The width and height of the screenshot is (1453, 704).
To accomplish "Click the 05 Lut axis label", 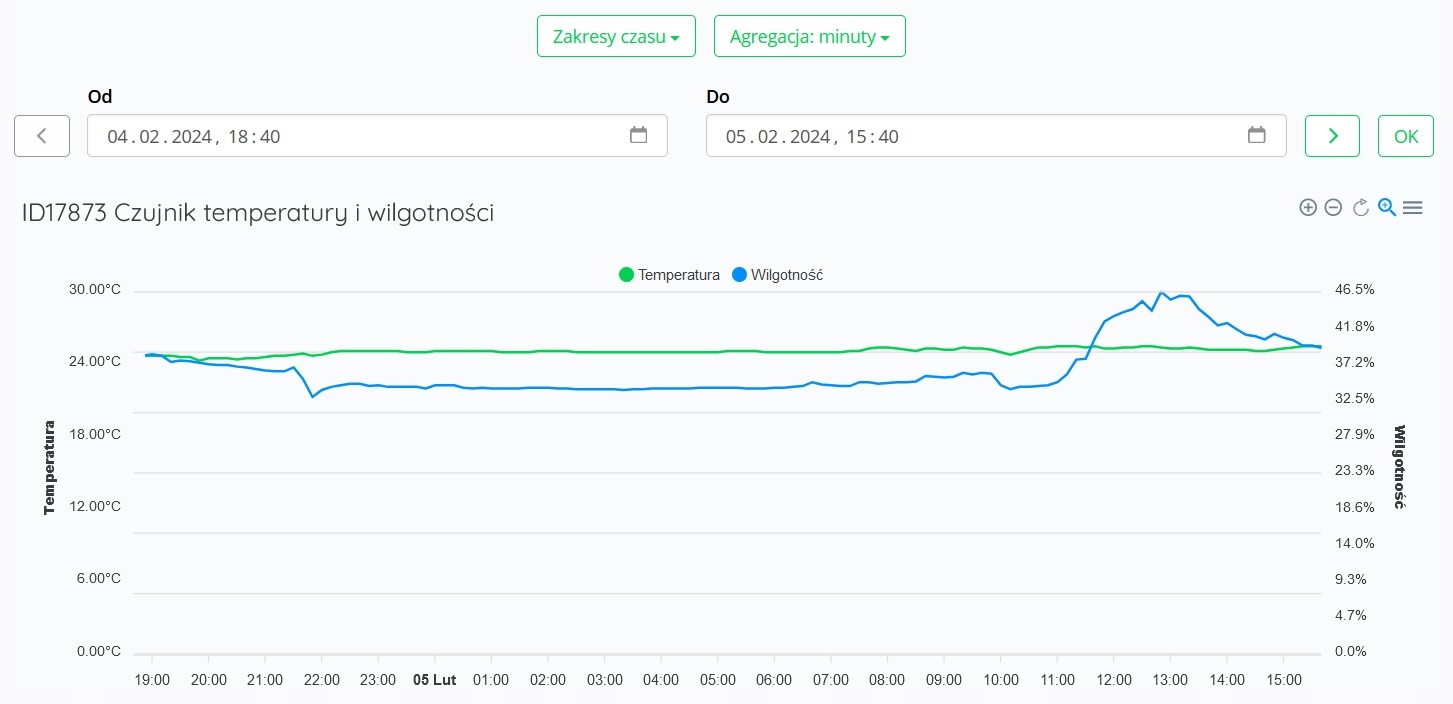I will 435,680.
